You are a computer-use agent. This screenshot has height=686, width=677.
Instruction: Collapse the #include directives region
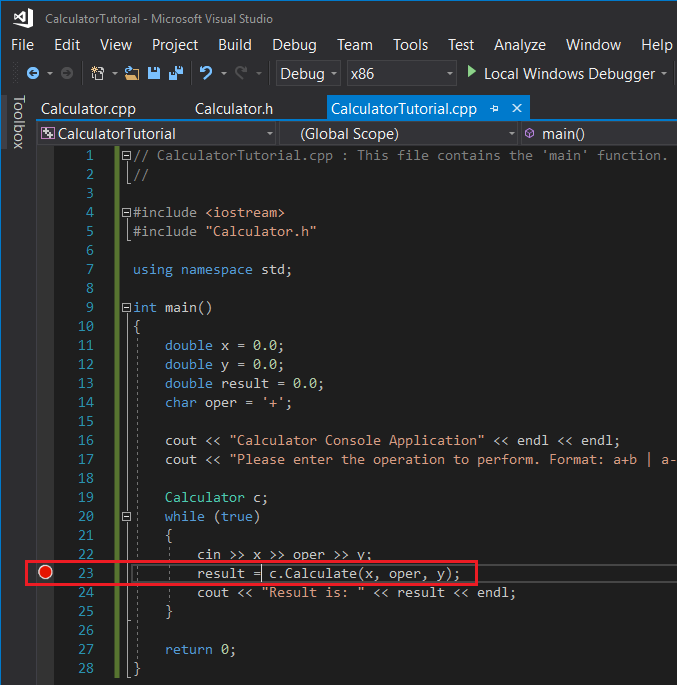pos(125,212)
